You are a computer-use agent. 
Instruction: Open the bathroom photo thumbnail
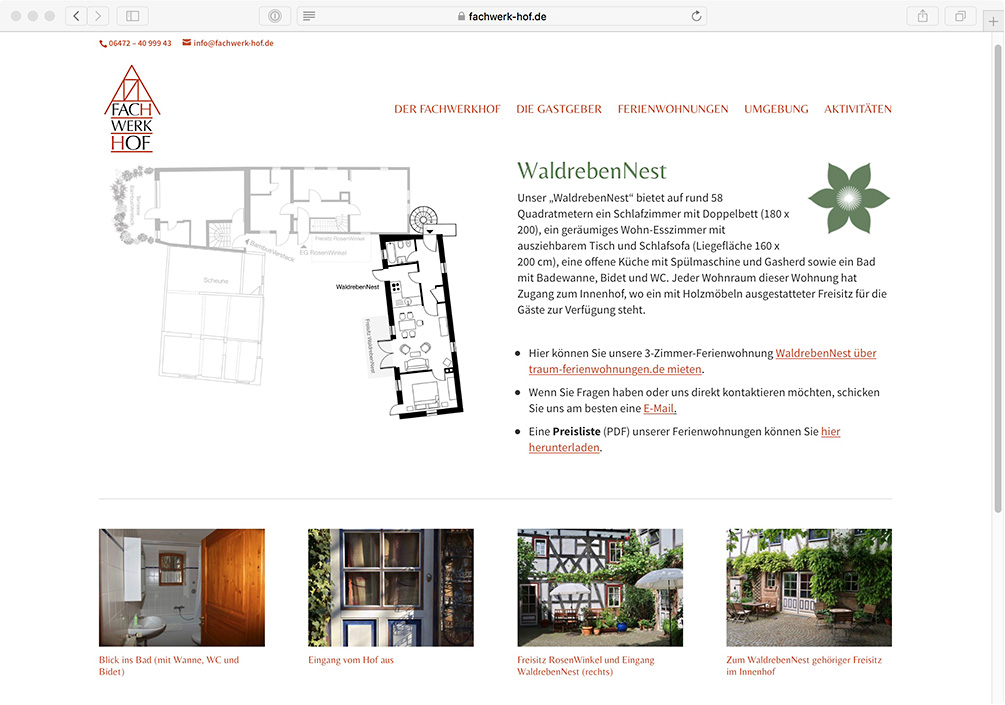182,587
